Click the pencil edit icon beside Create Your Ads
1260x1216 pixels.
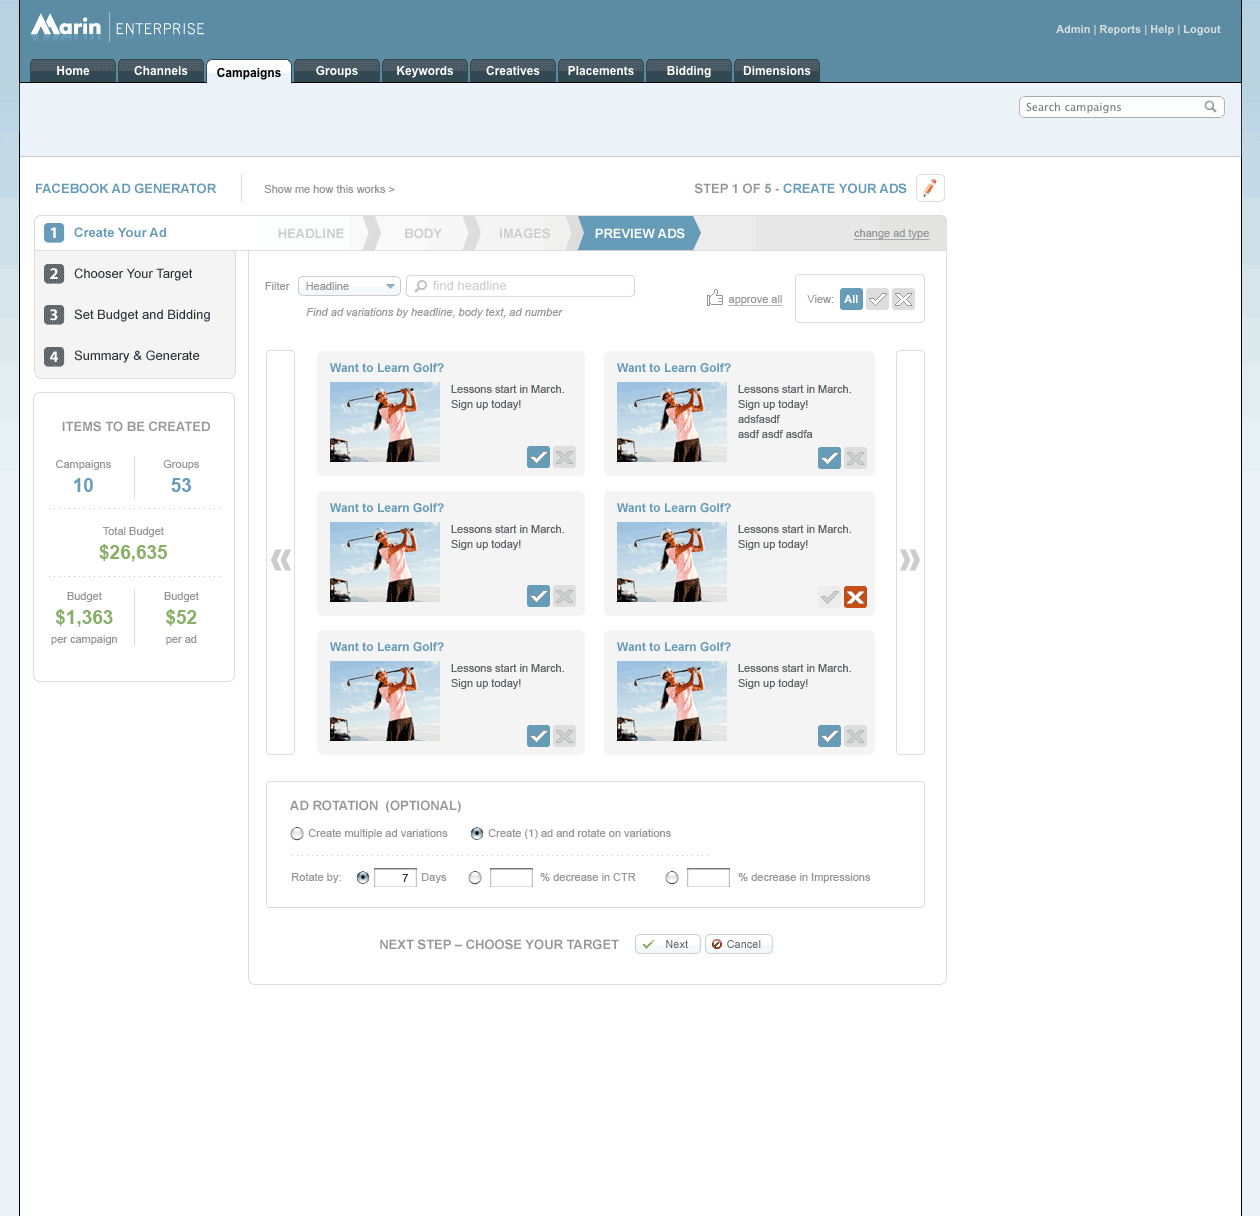click(x=930, y=188)
